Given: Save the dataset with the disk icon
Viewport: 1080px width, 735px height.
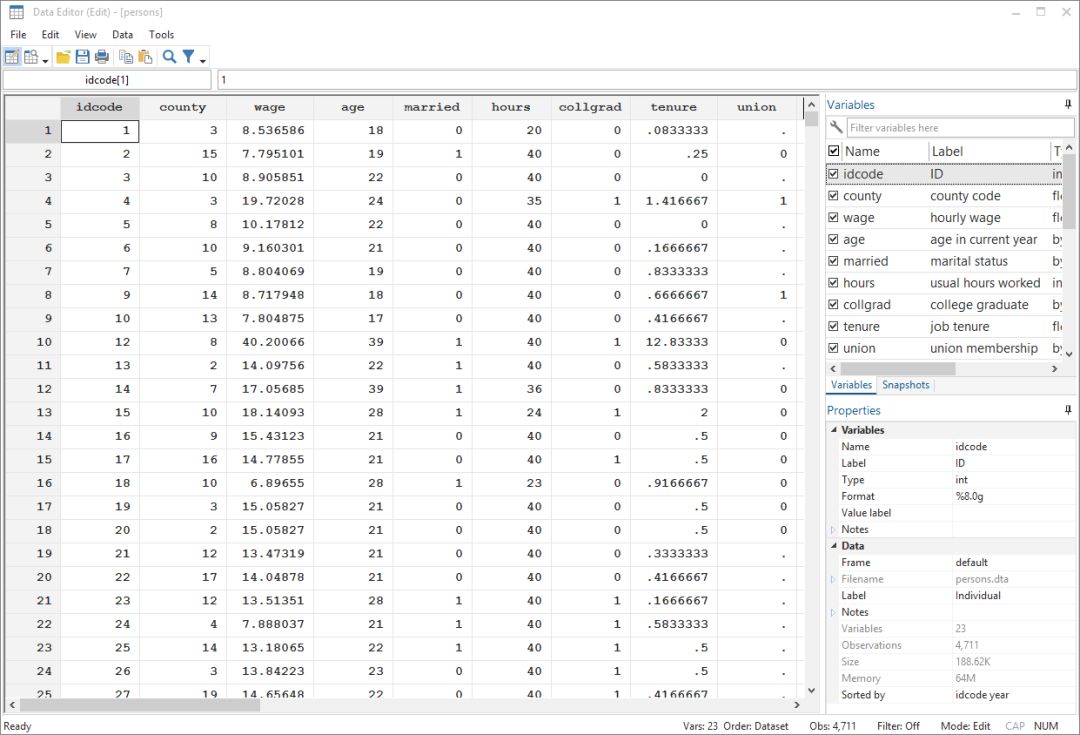Looking at the screenshot, I should (85, 57).
